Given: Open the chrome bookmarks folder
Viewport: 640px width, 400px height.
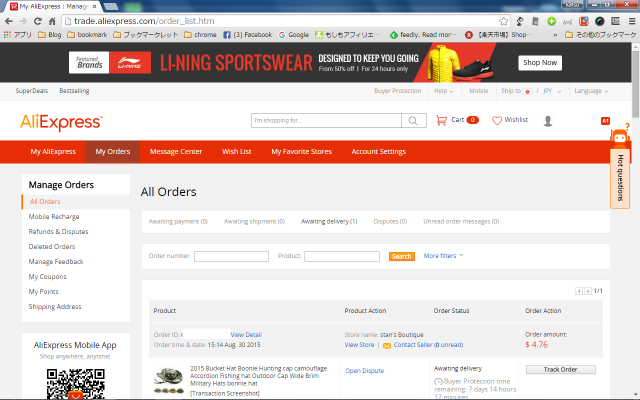Looking at the screenshot, I should (x=200, y=35).
